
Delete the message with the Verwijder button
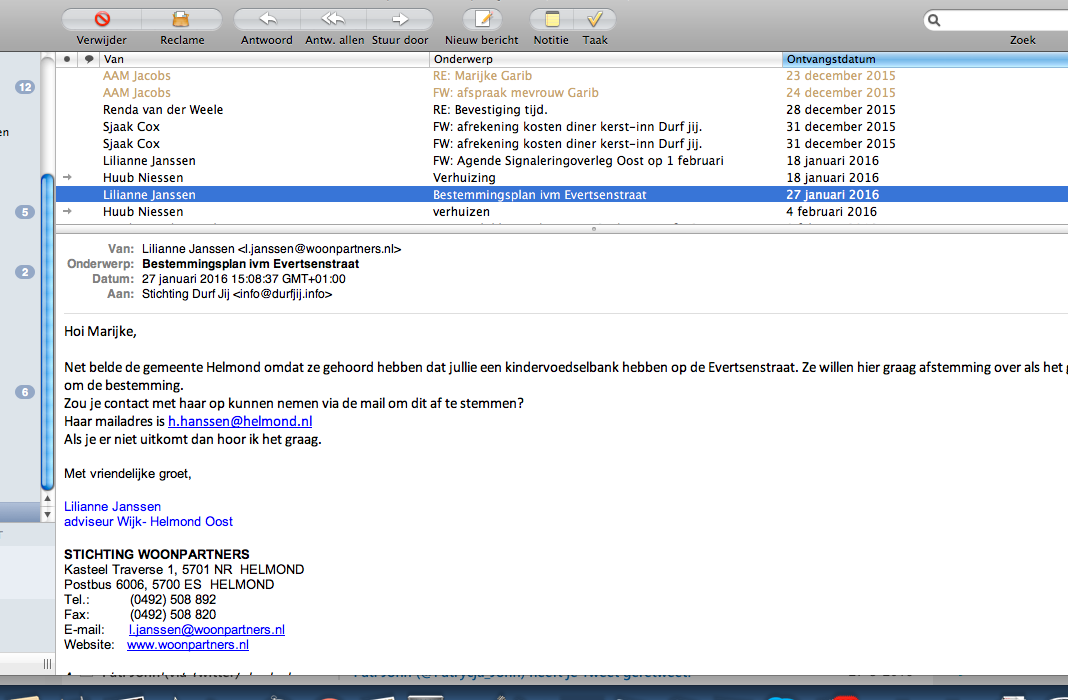pyautogui.click(x=102, y=19)
